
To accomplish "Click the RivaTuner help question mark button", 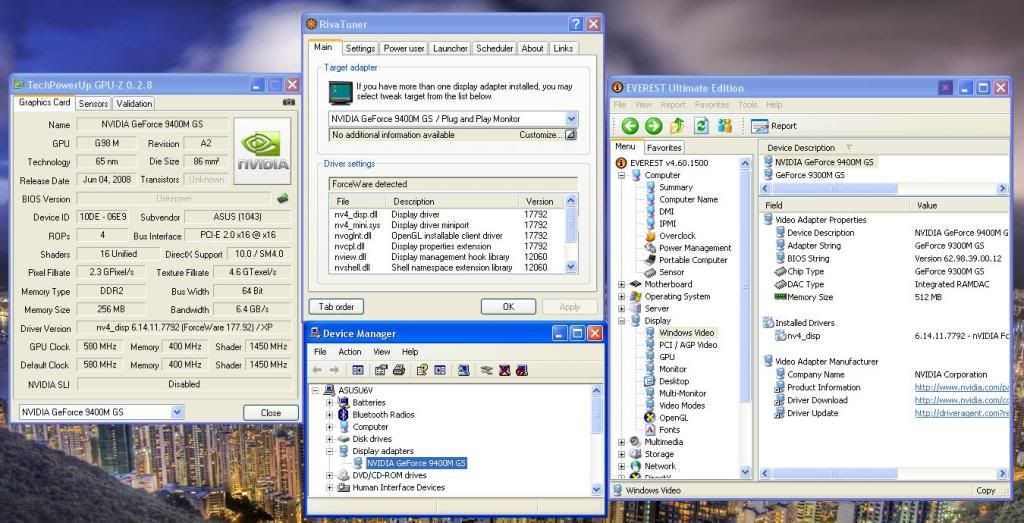I will (x=576, y=23).
